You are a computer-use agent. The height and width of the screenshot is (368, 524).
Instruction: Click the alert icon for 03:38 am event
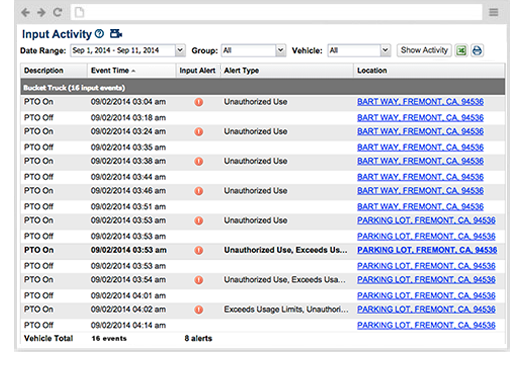[x=199, y=161]
